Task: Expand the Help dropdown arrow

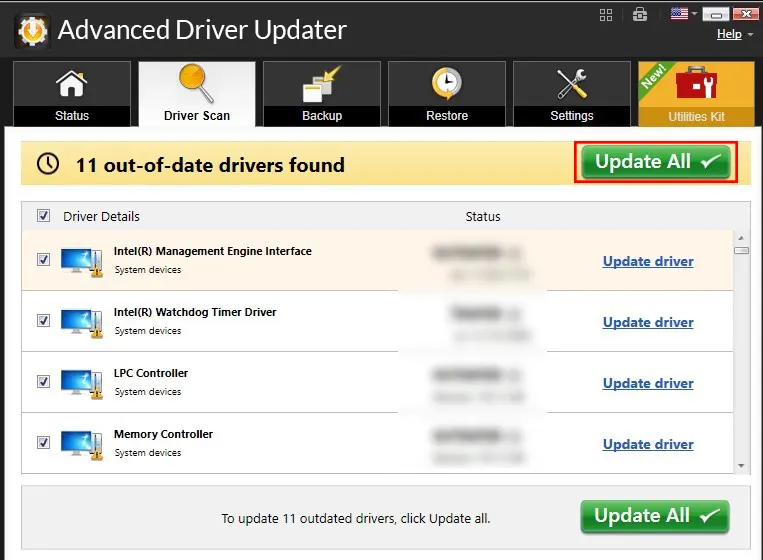Action: [x=750, y=35]
